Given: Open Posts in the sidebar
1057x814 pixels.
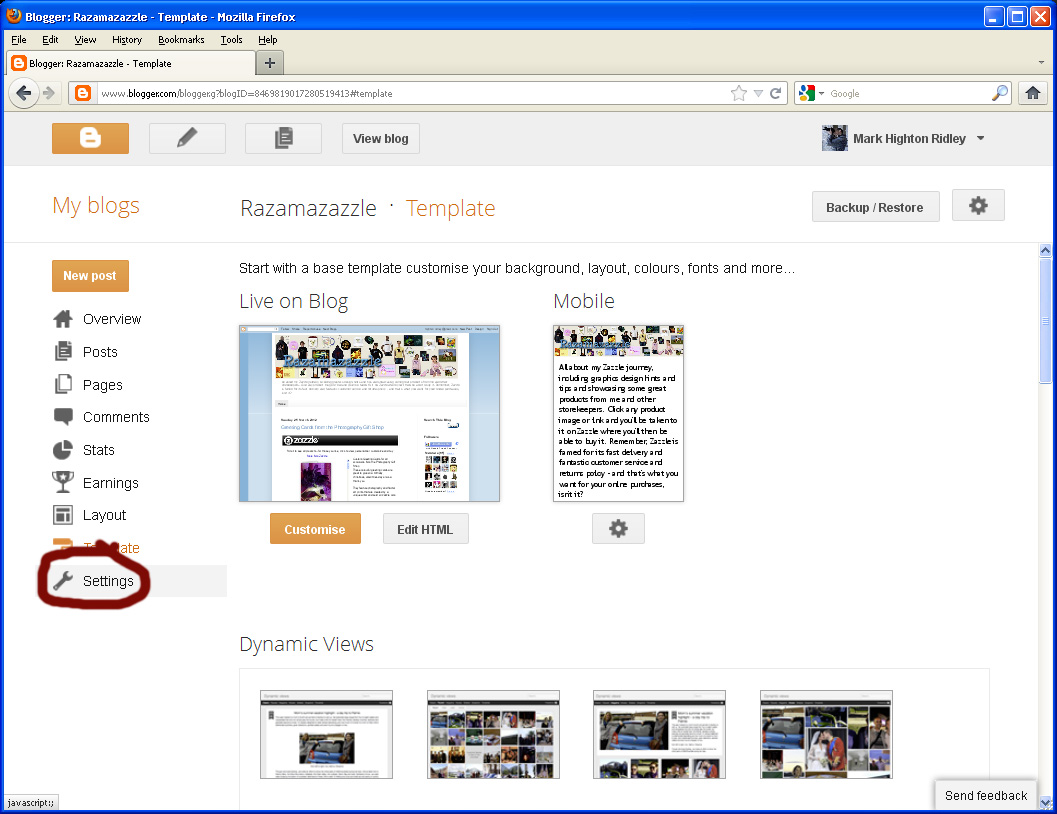Looking at the screenshot, I should coord(100,352).
